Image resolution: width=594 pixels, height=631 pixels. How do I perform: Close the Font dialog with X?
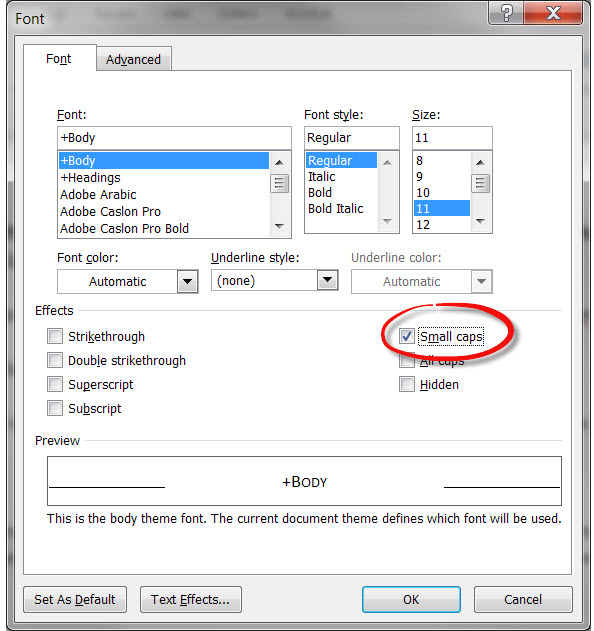pyautogui.click(x=553, y=14)
